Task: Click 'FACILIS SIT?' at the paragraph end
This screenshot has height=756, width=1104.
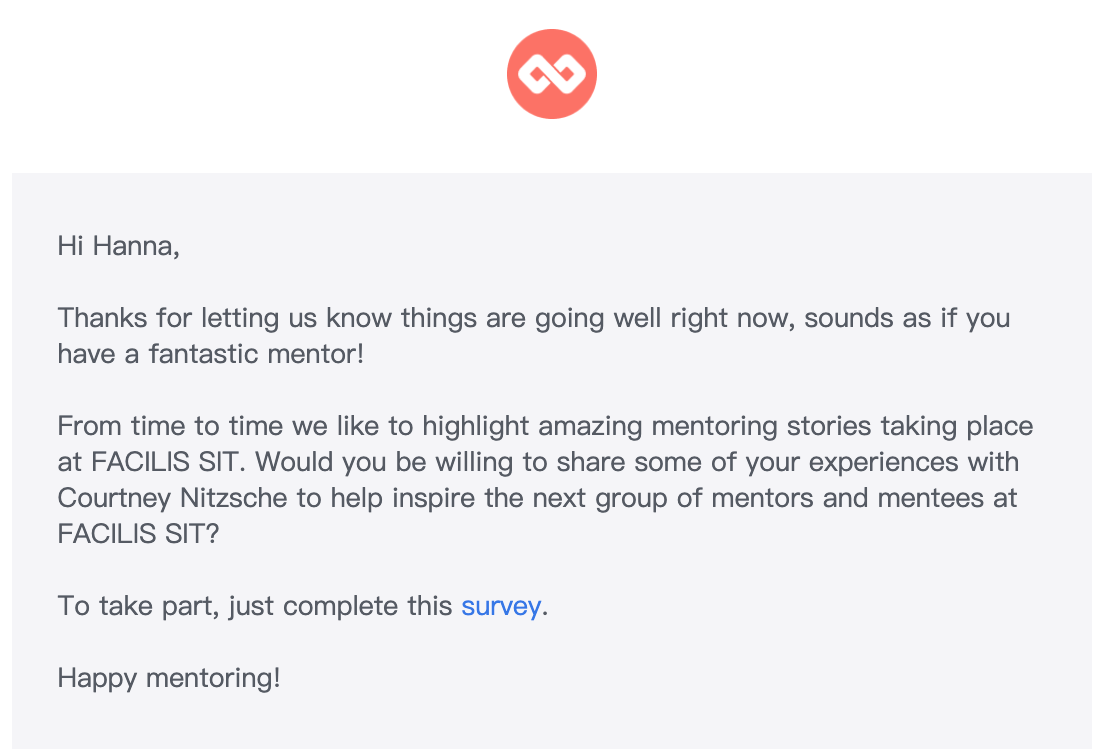Action: coord(138,534)
